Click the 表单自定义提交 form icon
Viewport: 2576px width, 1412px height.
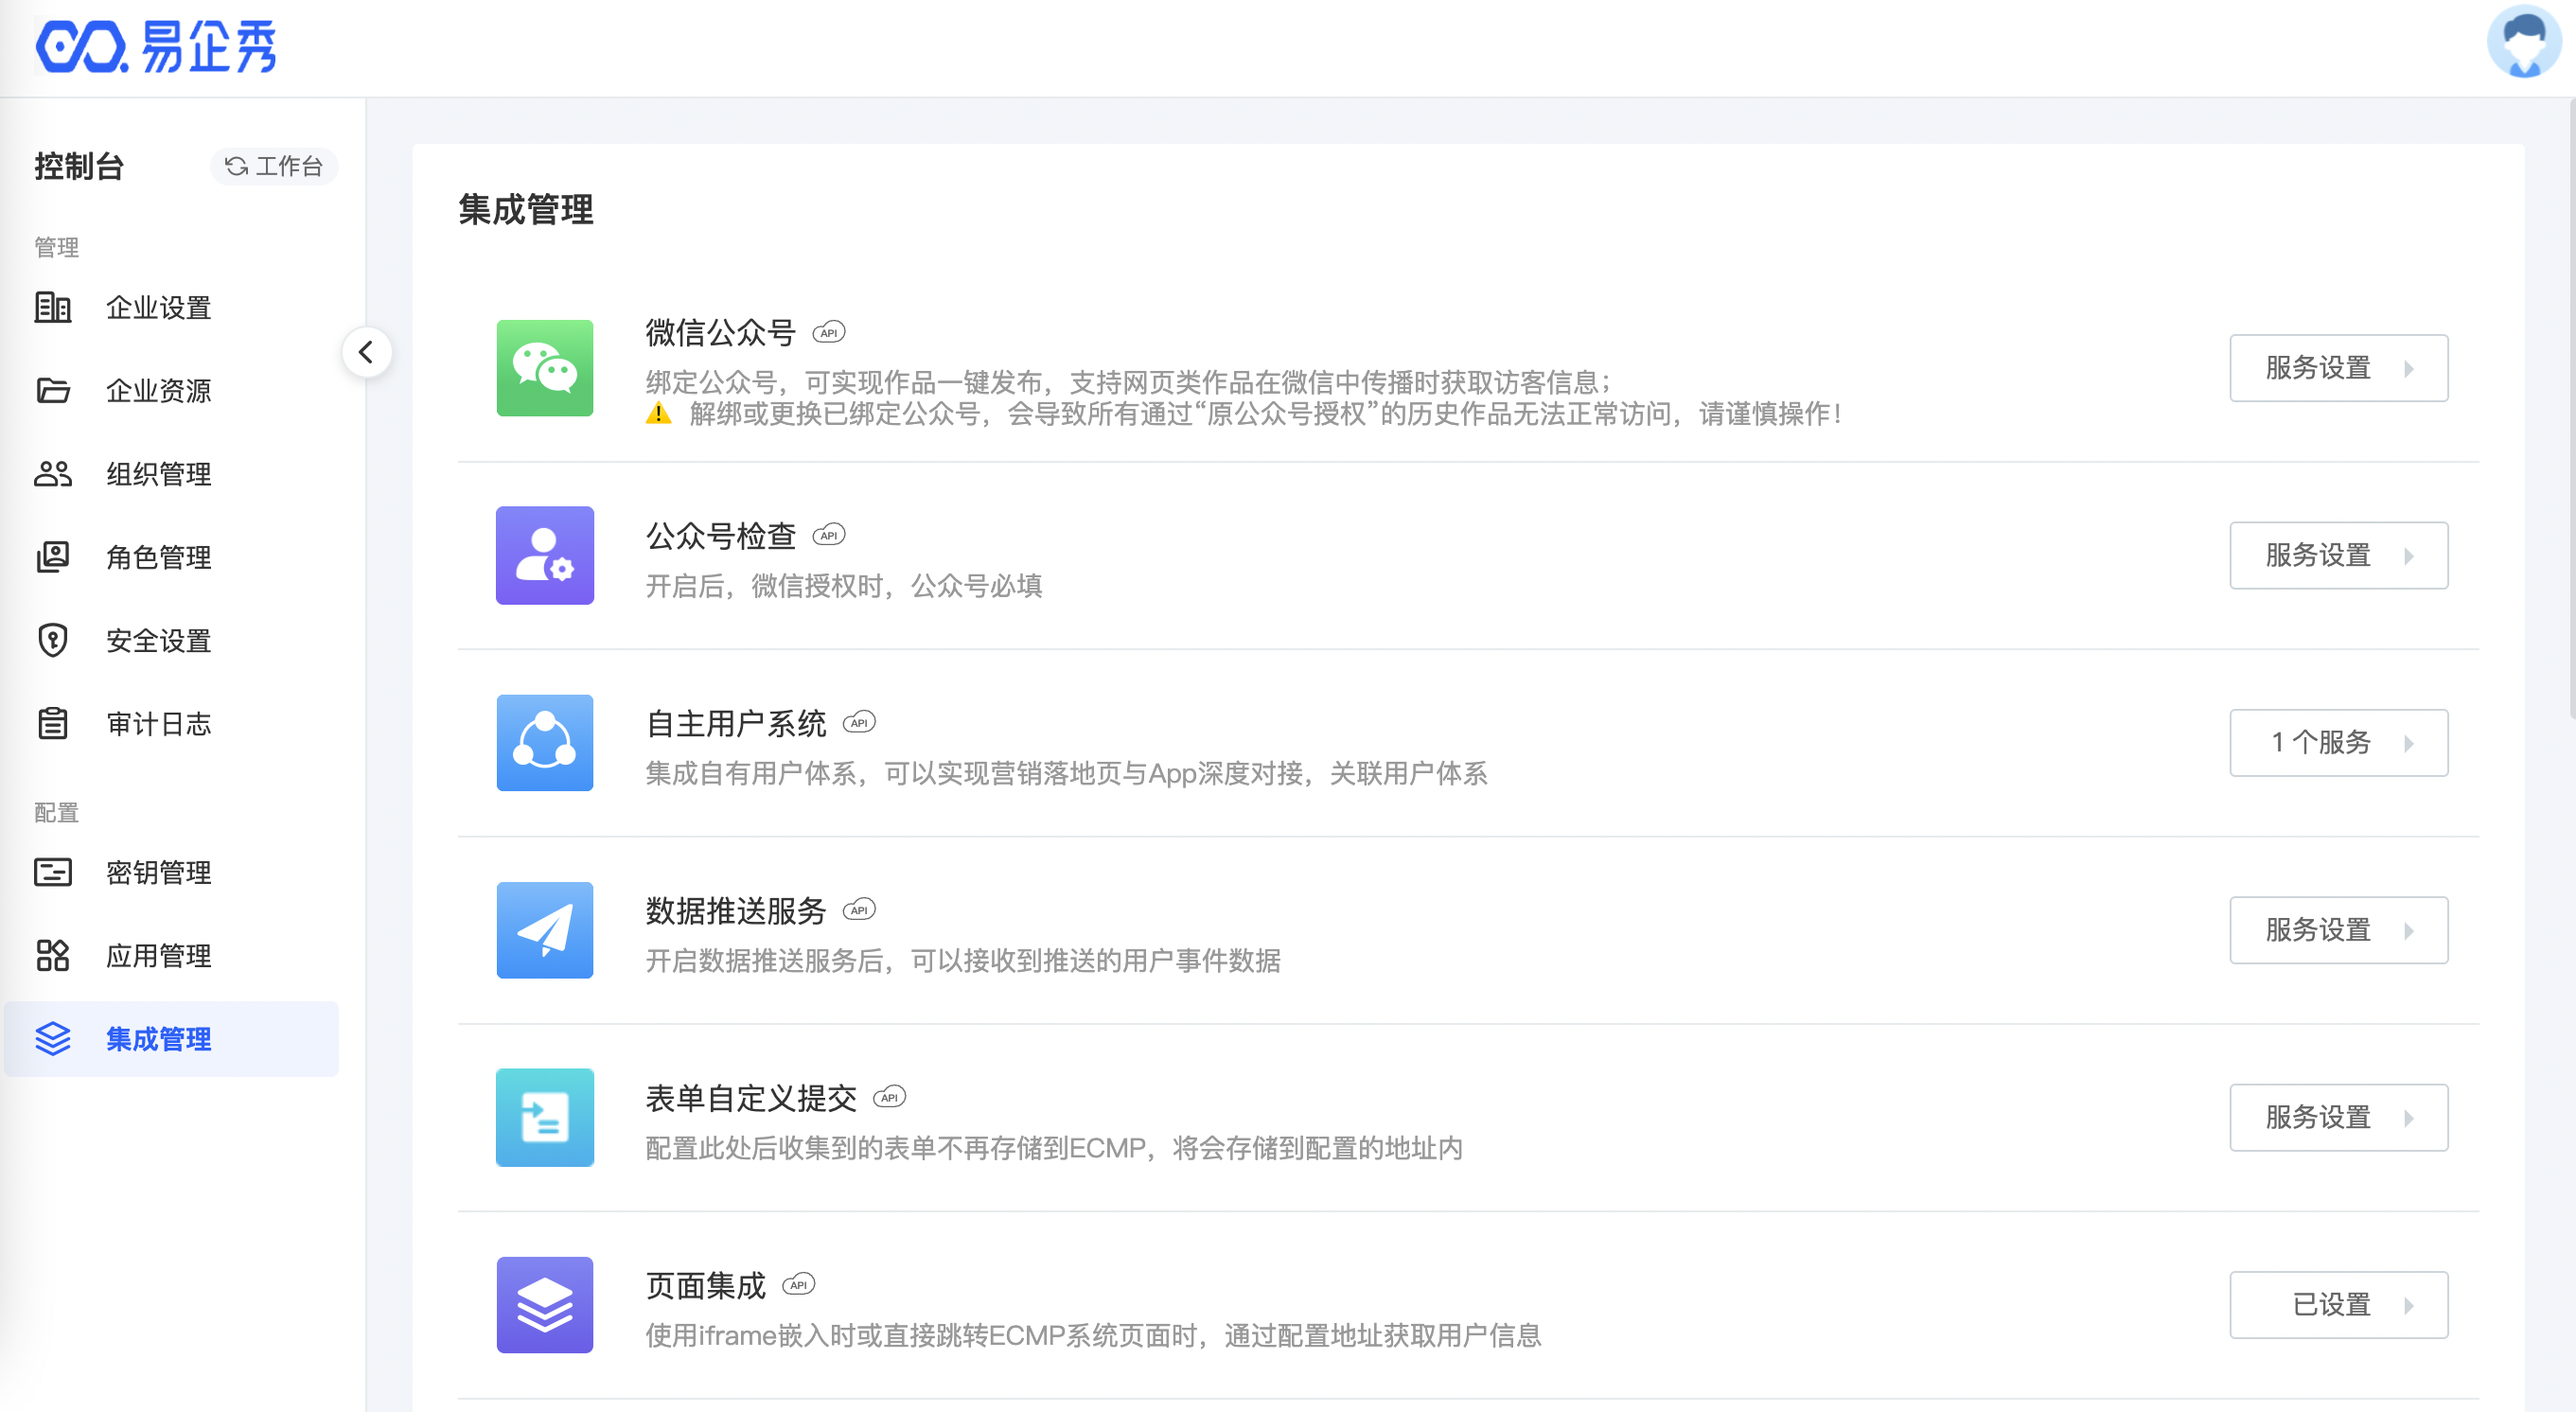(x=545, y=1117)
